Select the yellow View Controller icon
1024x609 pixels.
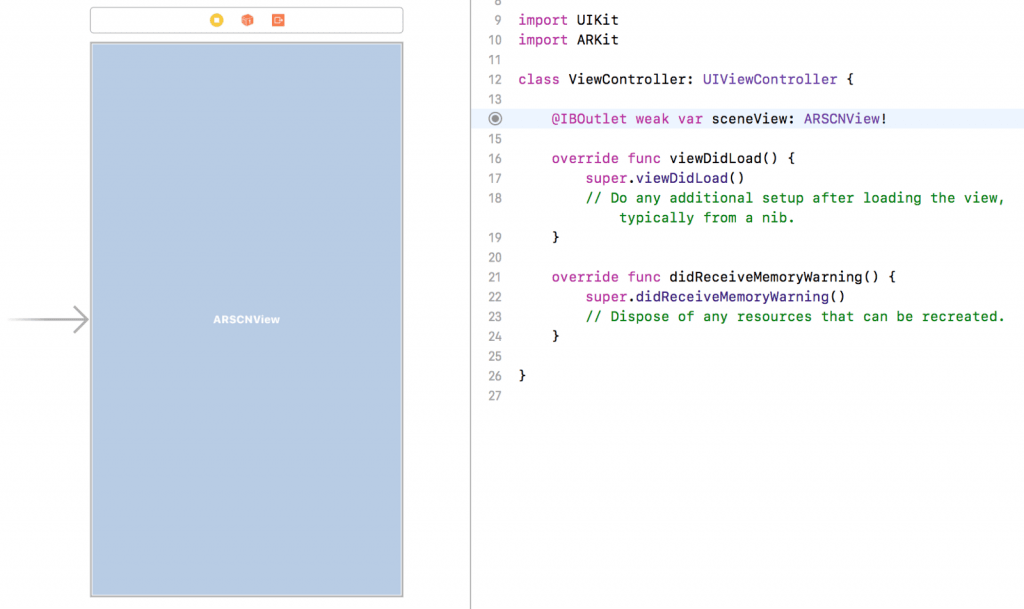[x=217, y=20]
